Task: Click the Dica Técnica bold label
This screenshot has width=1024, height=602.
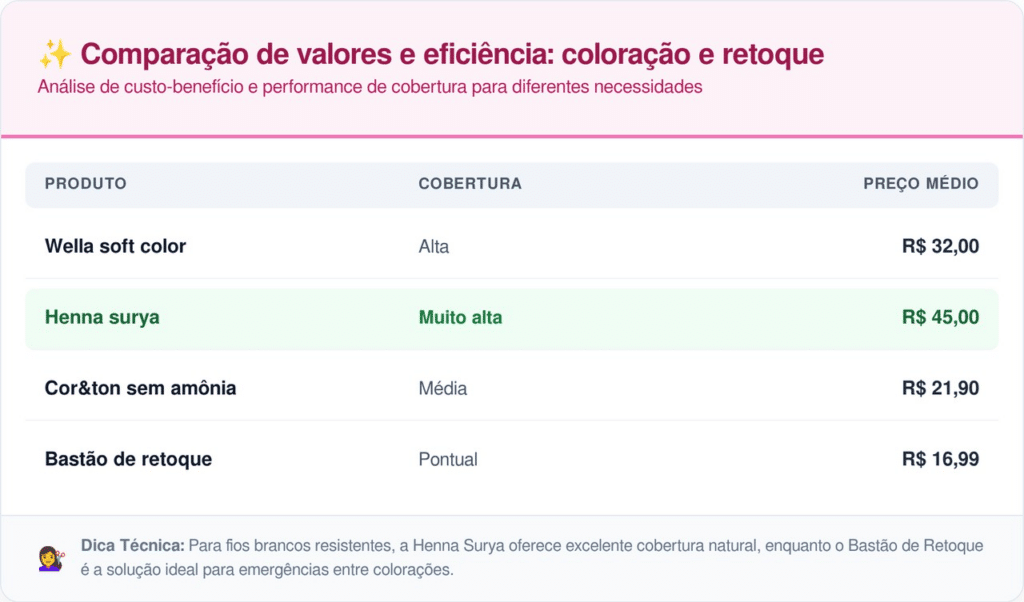Action: [132, 546]
